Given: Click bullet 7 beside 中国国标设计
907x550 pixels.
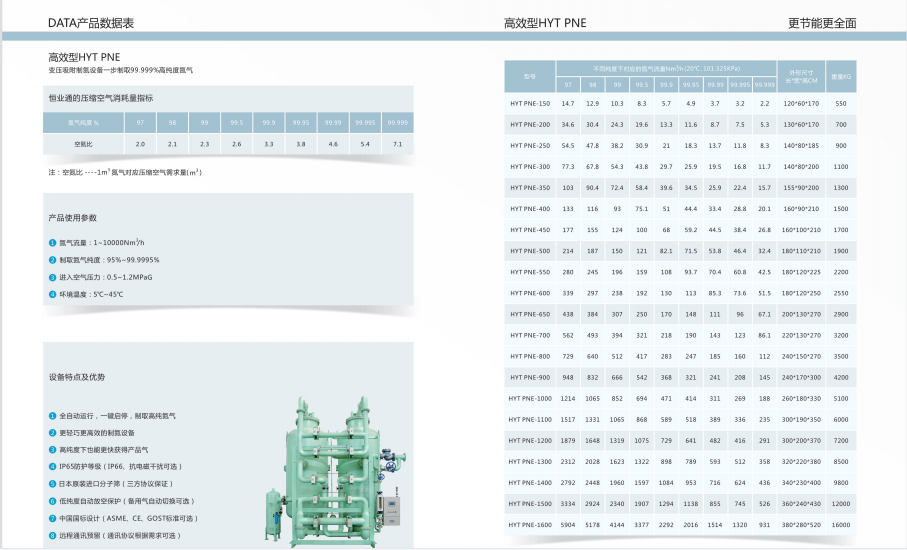Looking at the screenshot, I should [53, 518].
